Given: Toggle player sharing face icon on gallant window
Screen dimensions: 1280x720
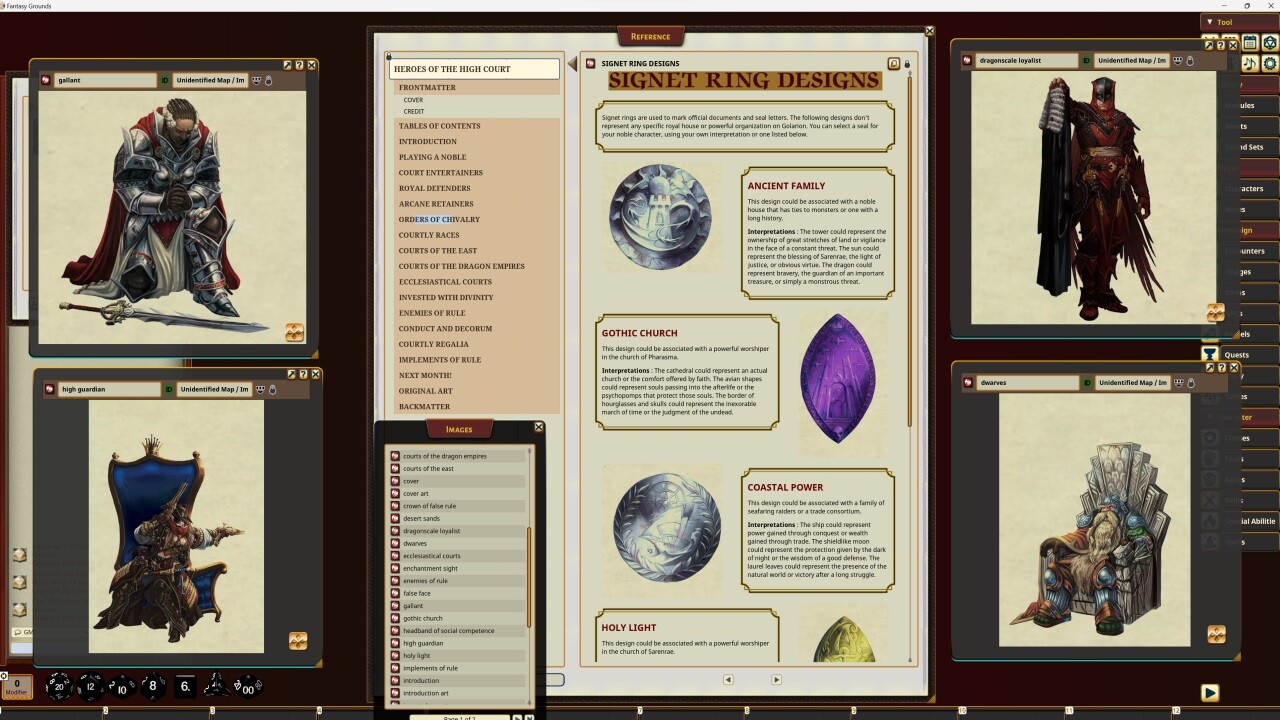Looking at the screenshot, I should [258, 80].
